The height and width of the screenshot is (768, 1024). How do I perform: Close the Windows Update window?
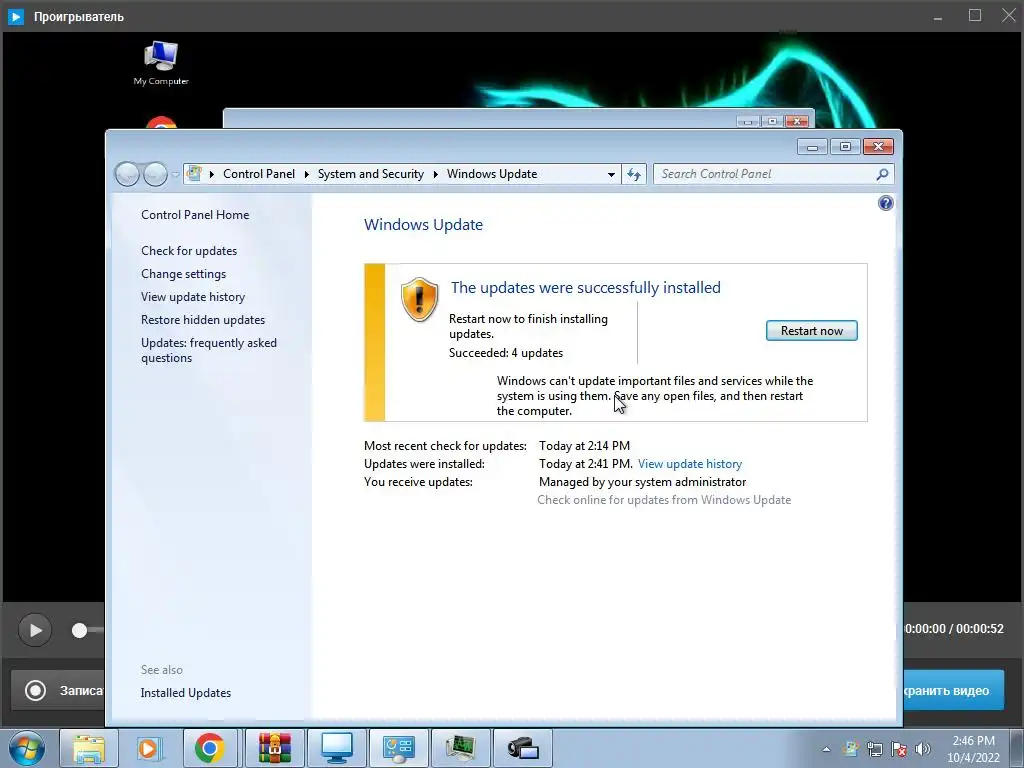pyautogui.click(x=878, y=147)
